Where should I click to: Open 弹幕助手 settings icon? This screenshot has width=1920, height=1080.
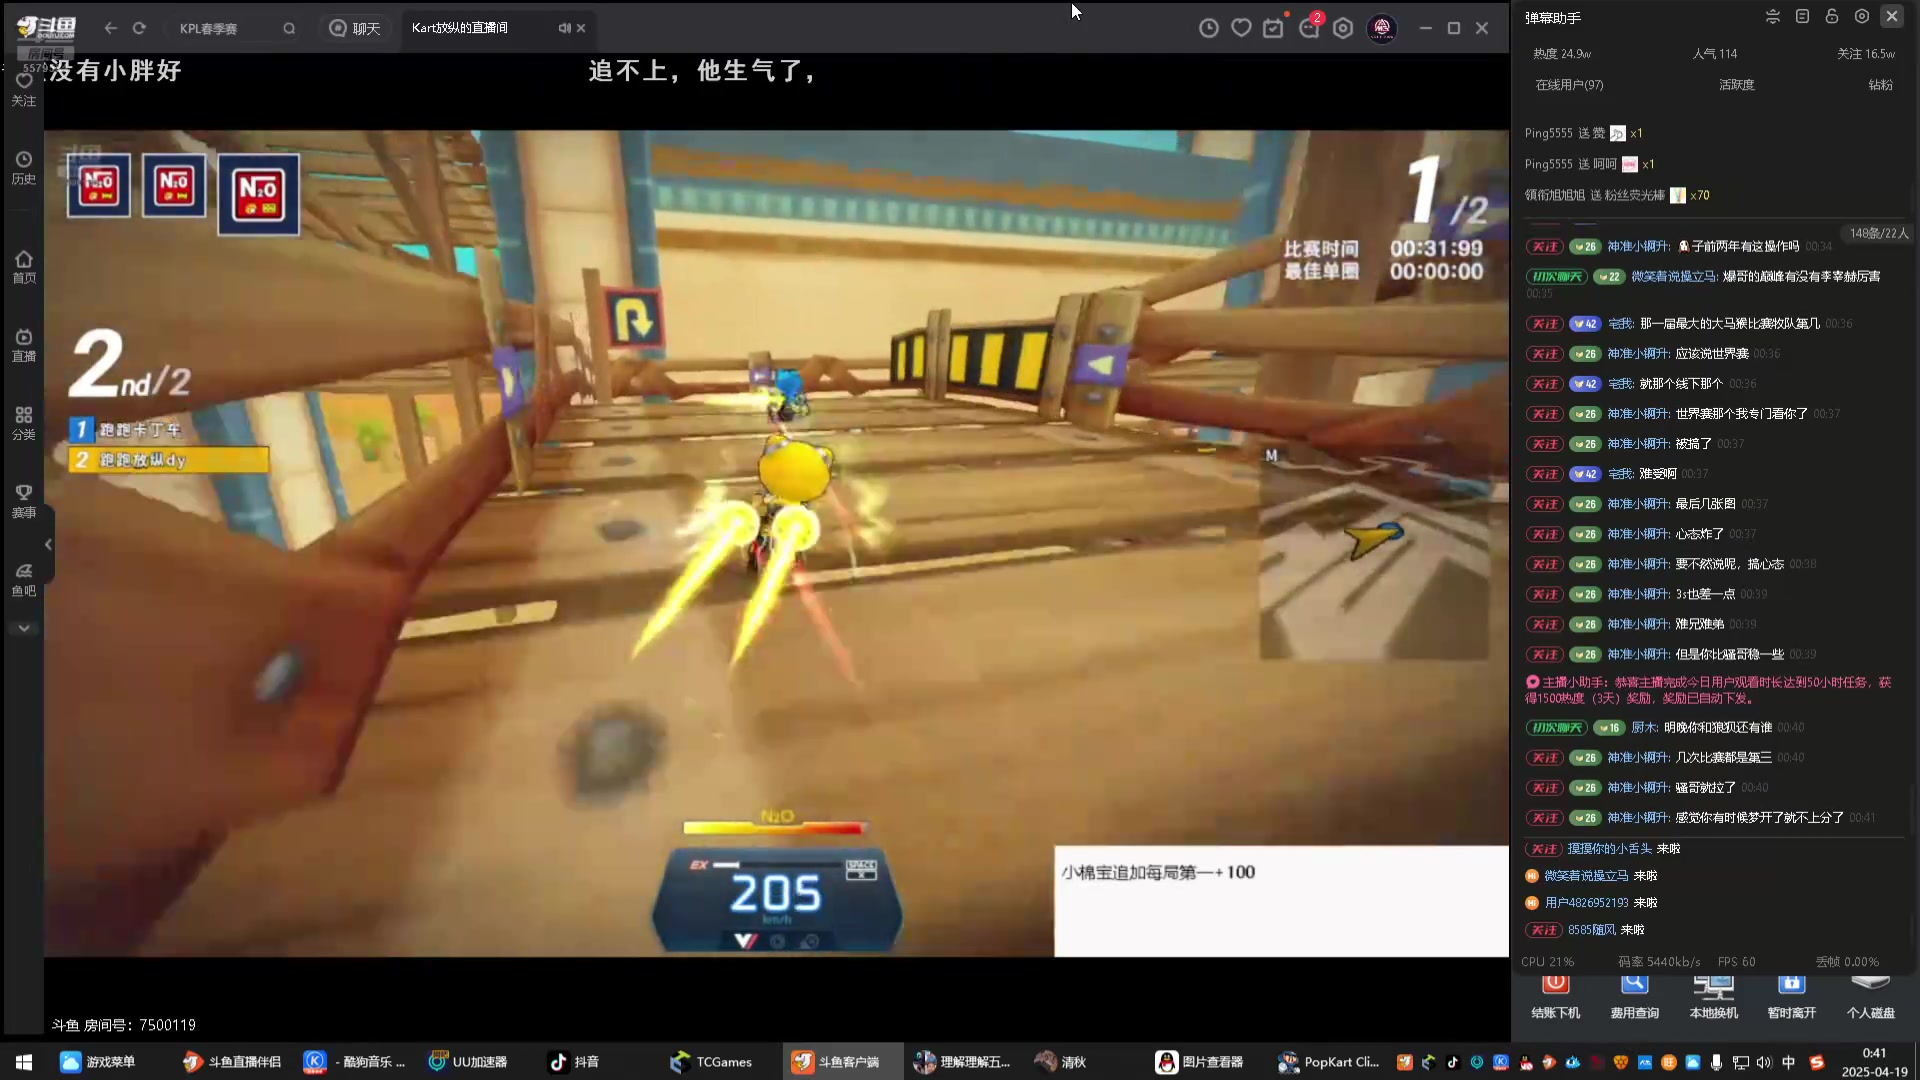tap(1862, 16)
